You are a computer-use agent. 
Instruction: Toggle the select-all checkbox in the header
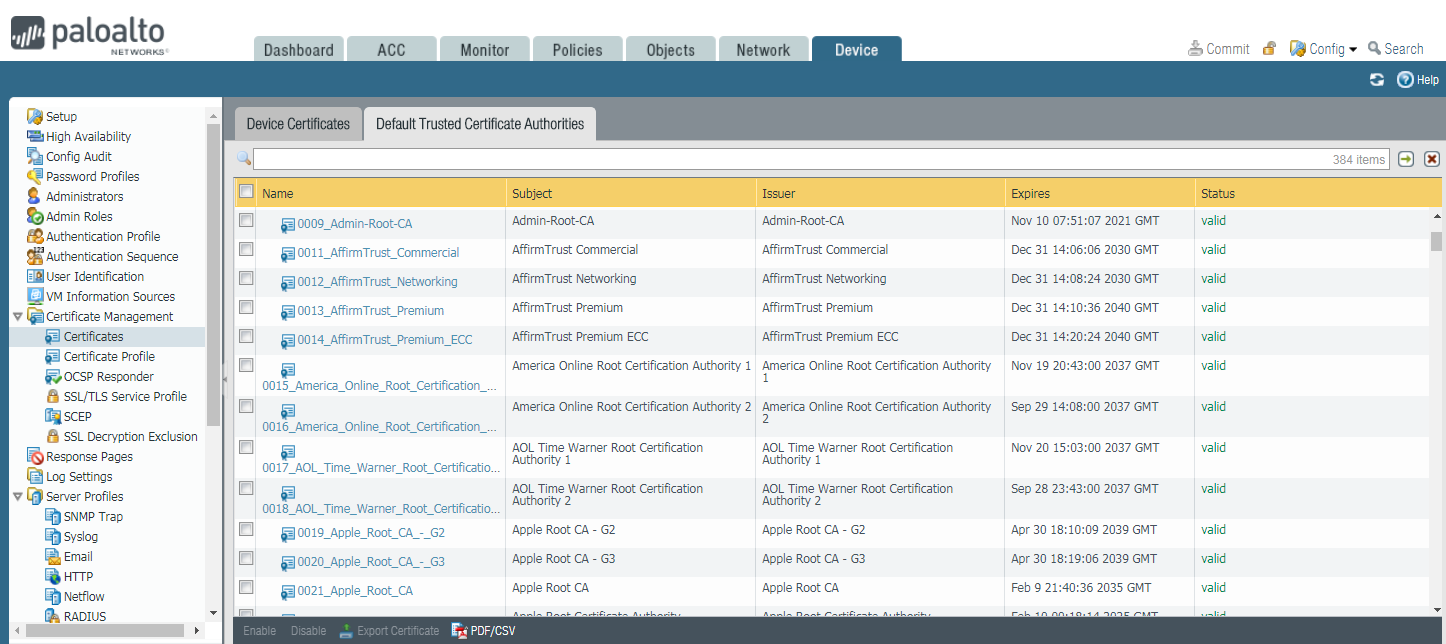tap(246, 192)
